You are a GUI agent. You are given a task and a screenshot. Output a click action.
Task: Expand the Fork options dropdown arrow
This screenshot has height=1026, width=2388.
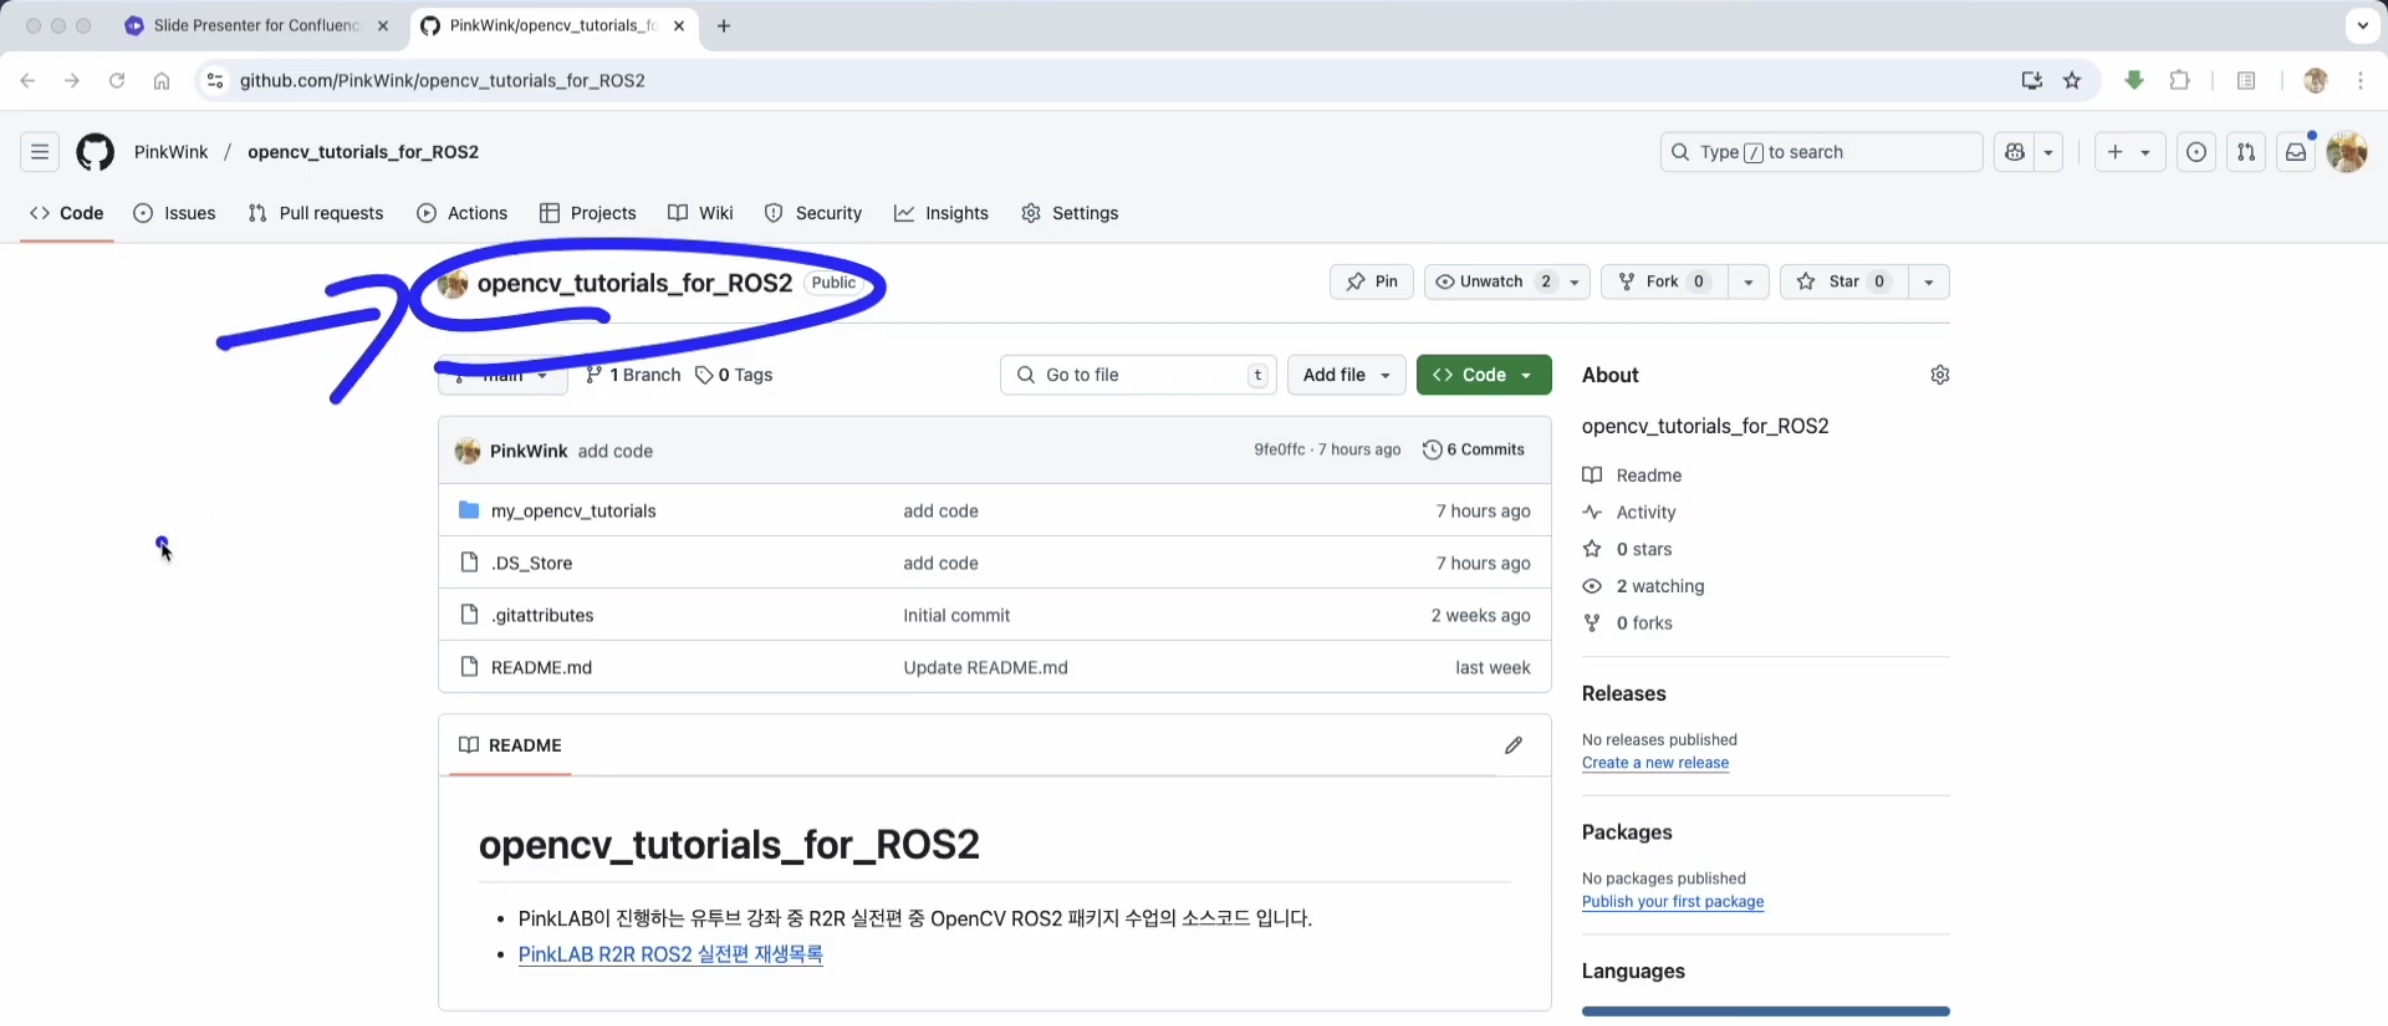point(1748,282)
